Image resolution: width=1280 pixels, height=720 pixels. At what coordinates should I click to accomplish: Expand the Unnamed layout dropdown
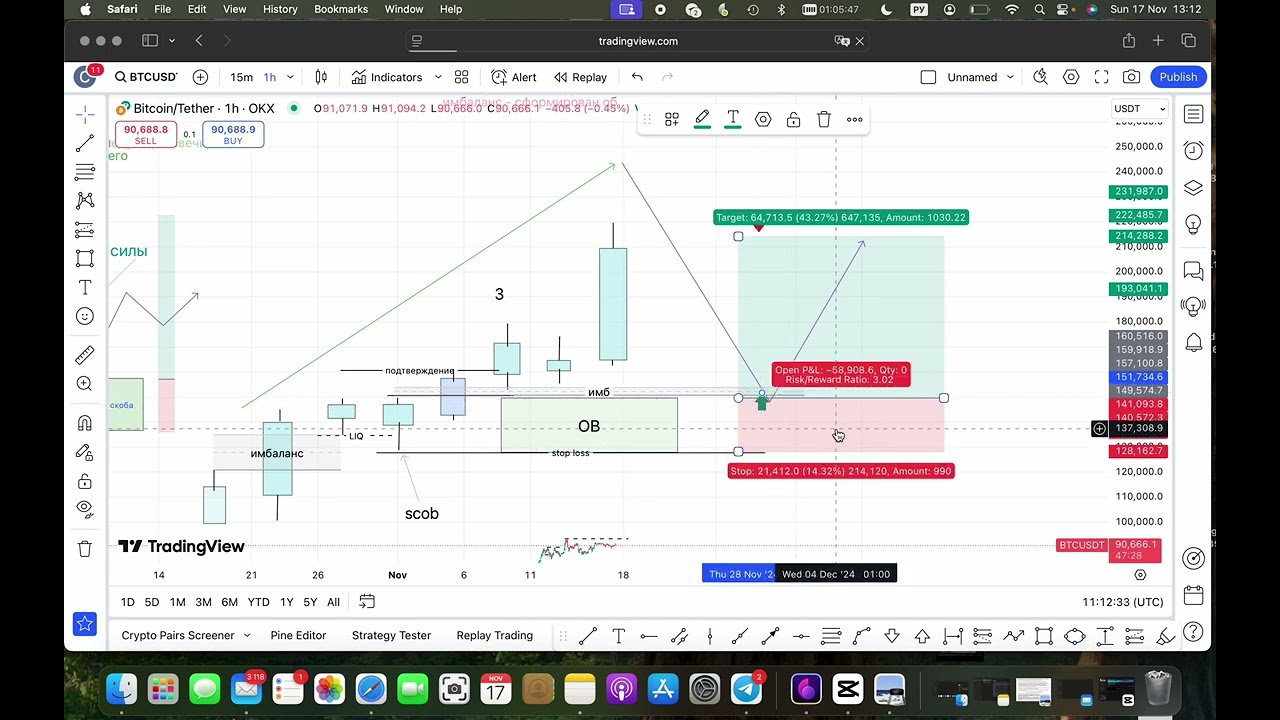(x=1010, y=77)
